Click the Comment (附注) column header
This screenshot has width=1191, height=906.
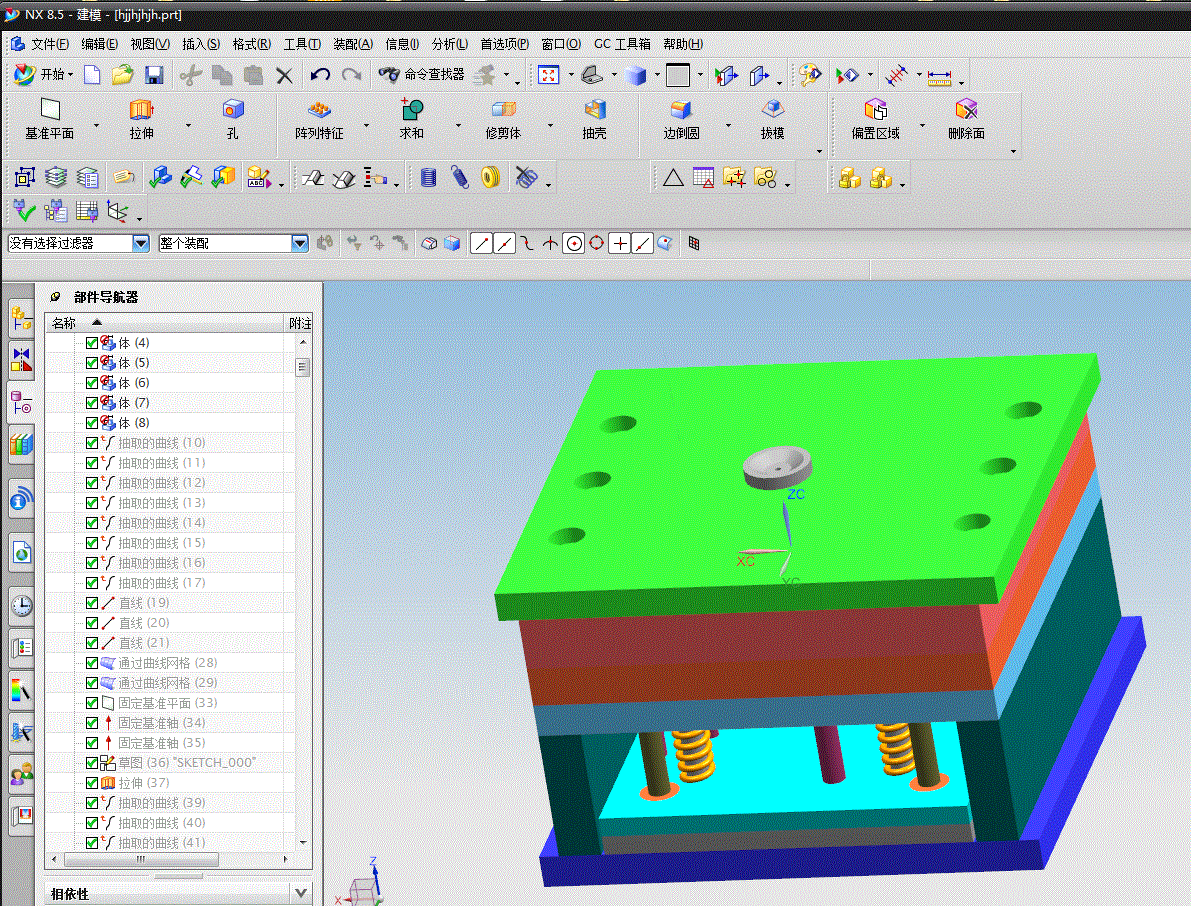(299, 323)
